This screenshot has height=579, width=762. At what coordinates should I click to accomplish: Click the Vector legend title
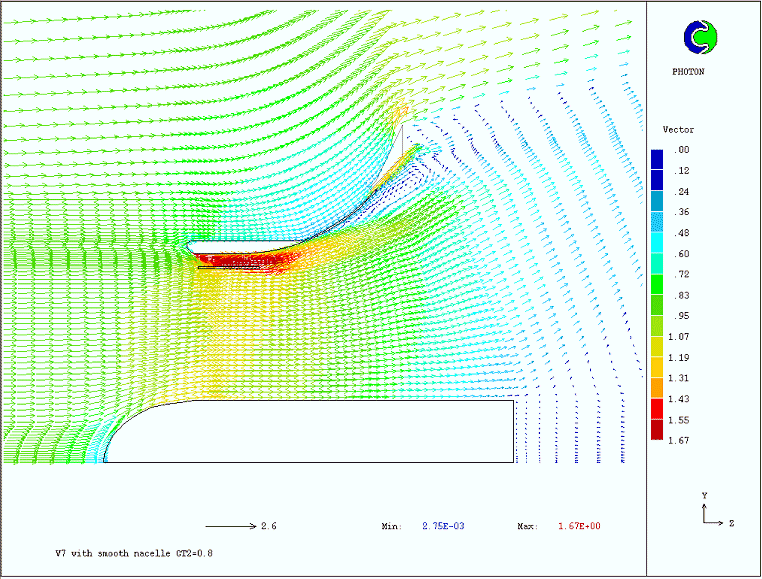(678, 130)
